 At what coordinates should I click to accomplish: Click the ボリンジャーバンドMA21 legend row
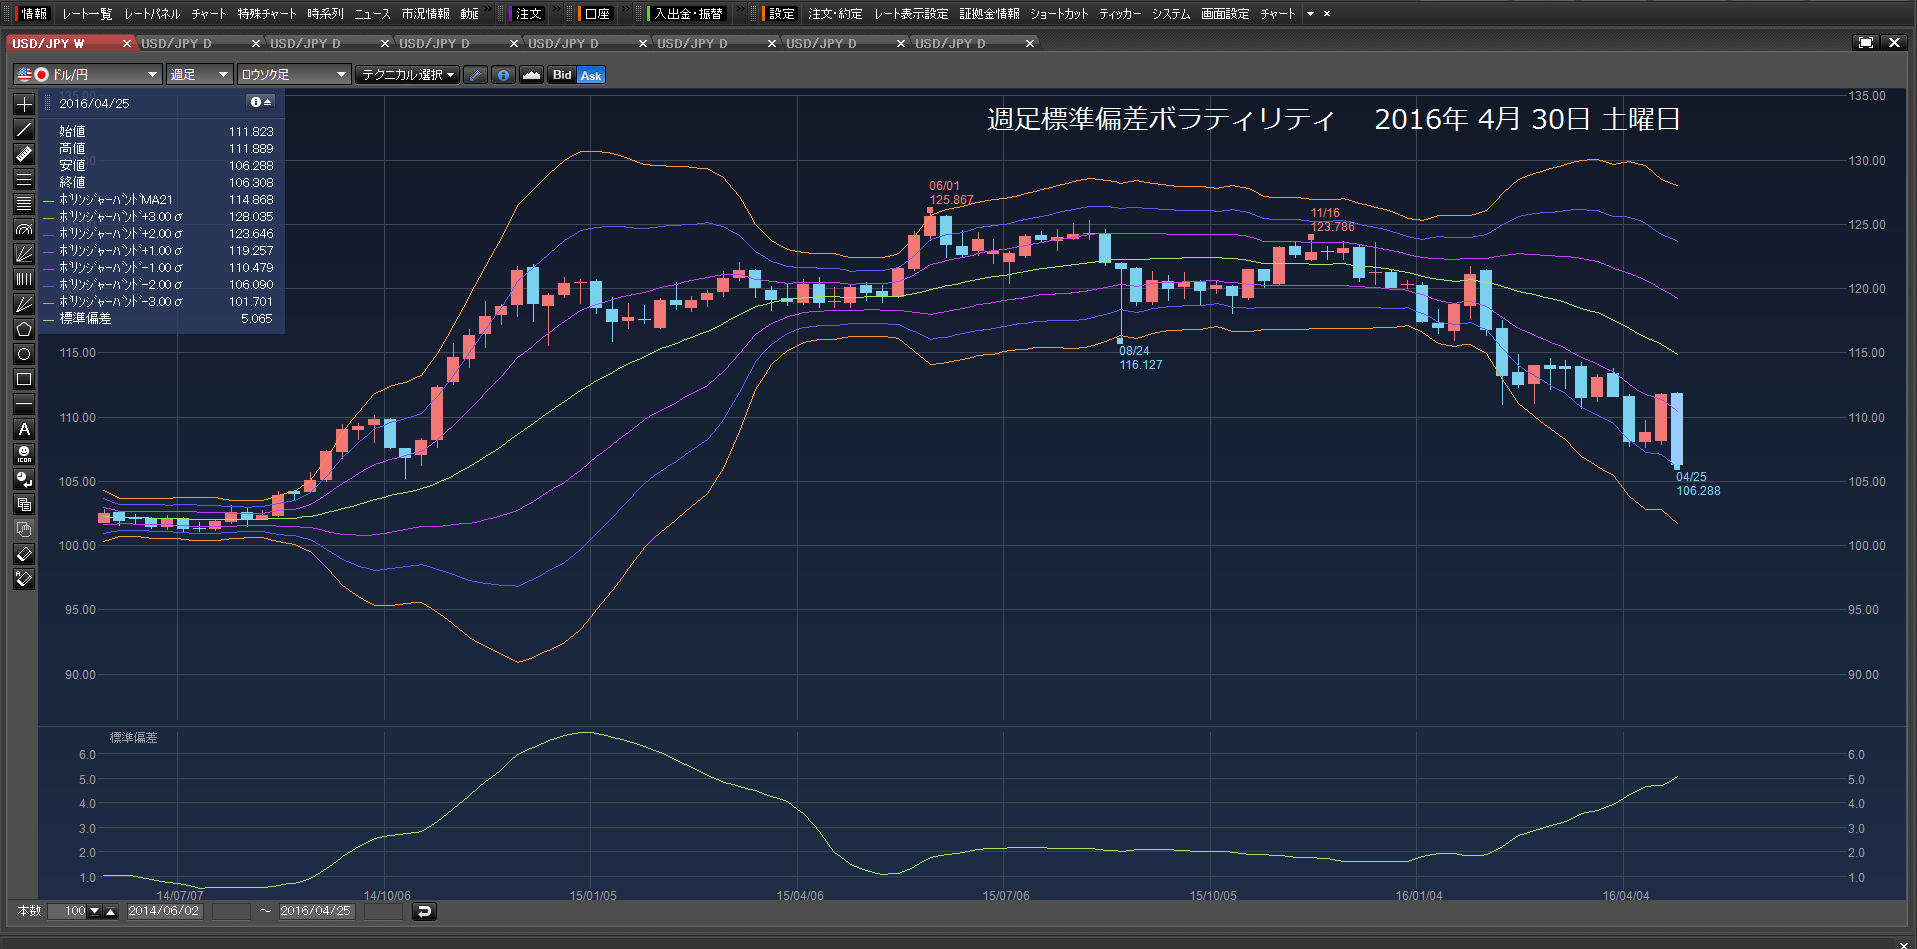(160, 199)
